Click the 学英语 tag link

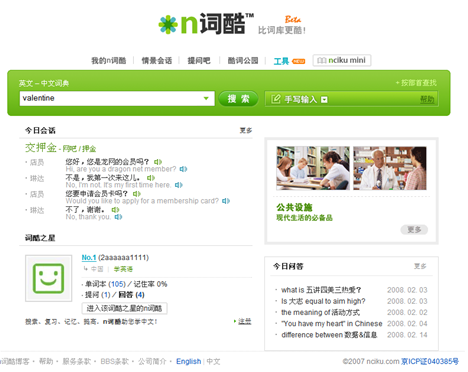[123, 269]
